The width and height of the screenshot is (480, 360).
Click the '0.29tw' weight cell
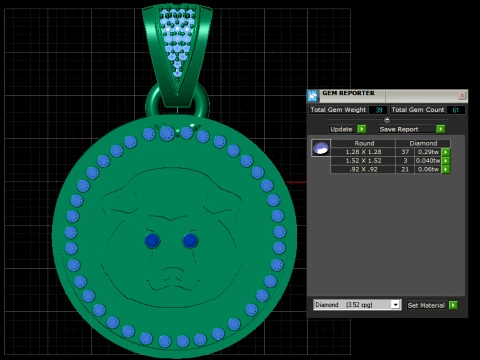pyautogui.click(x=428, y=152)
